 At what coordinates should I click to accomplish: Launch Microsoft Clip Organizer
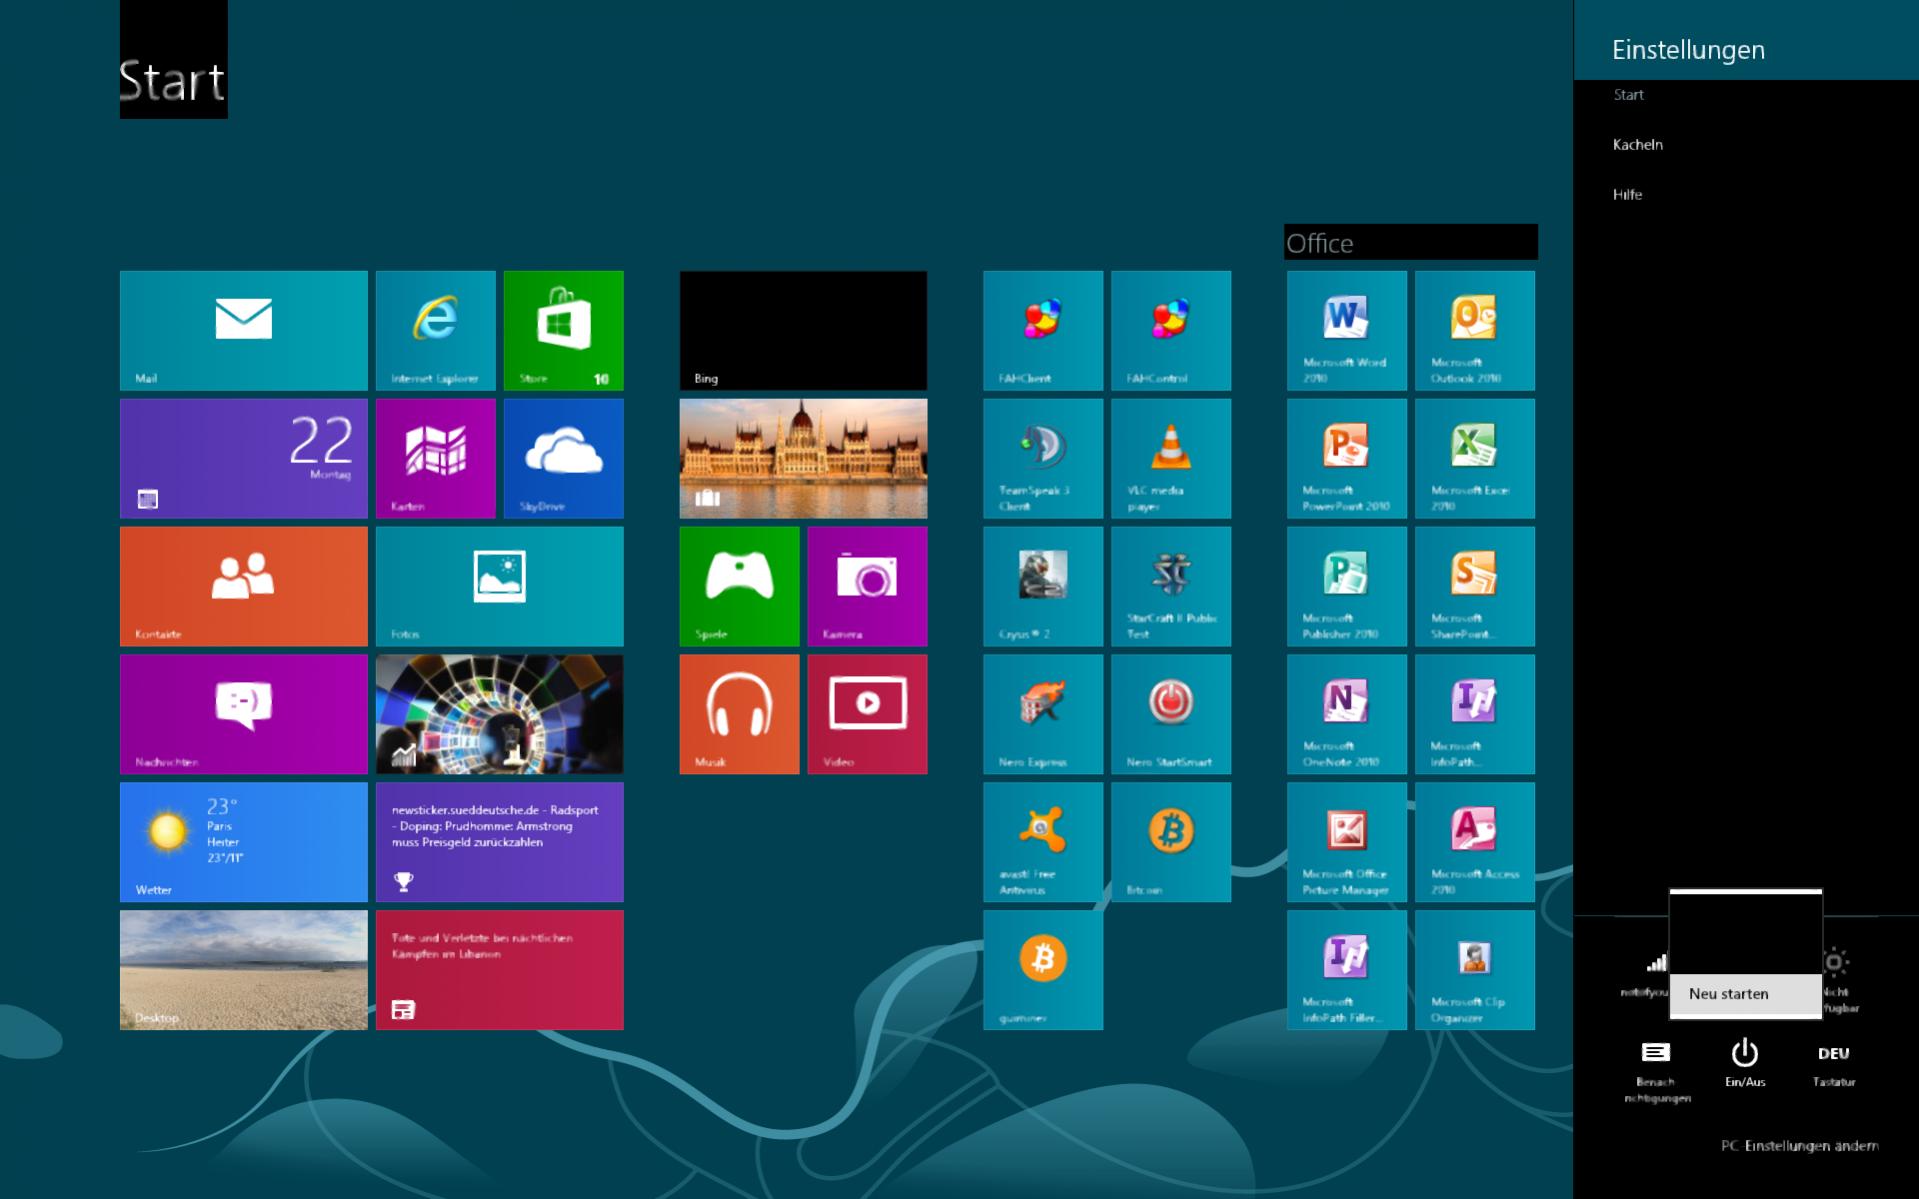coord(1475,970)
